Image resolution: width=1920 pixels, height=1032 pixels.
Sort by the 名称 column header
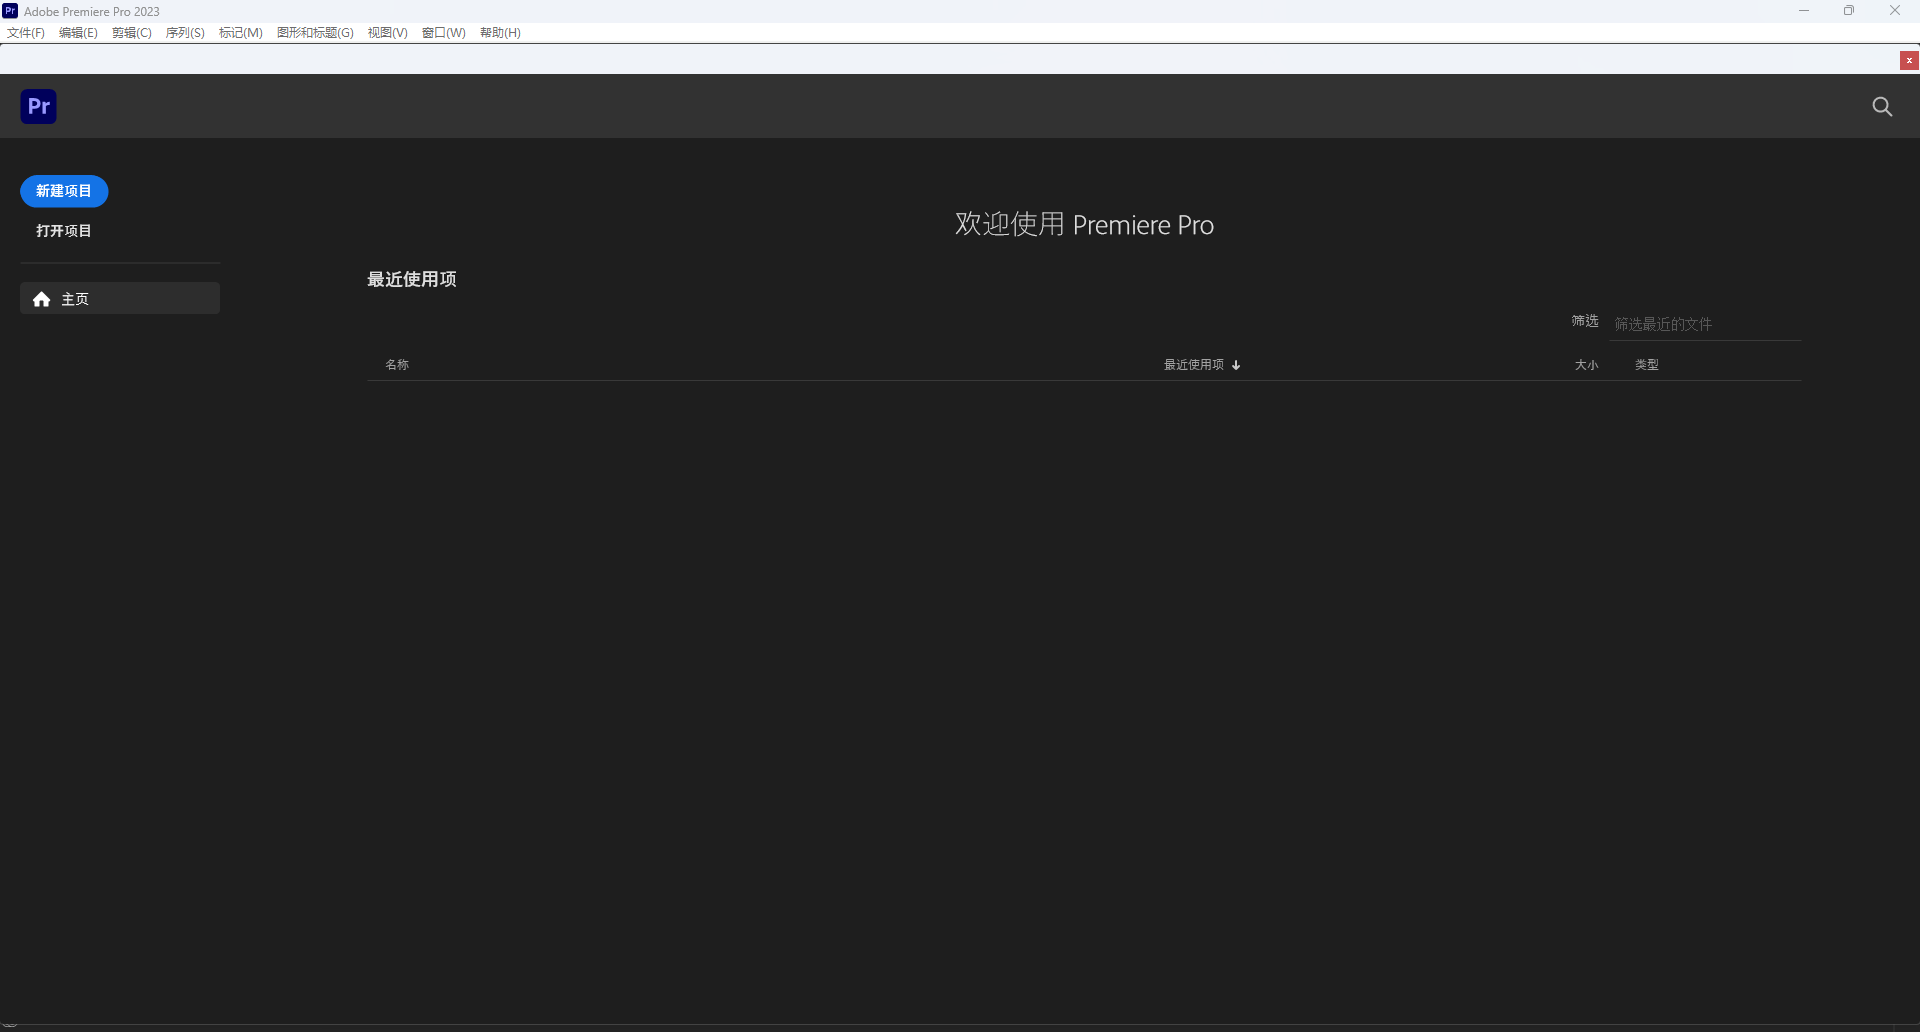[397, 365]
